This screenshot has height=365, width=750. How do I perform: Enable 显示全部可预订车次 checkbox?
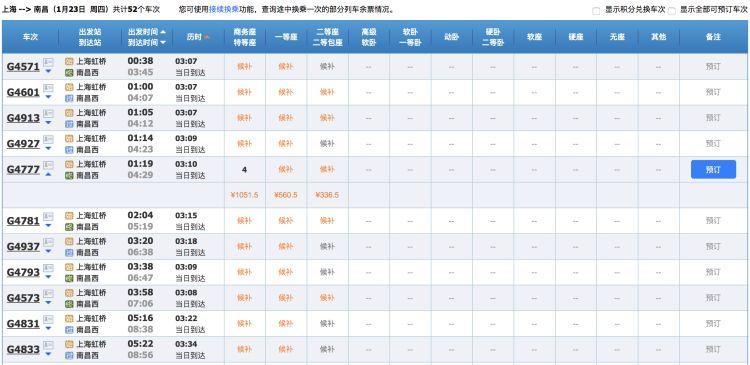point(672,10)
